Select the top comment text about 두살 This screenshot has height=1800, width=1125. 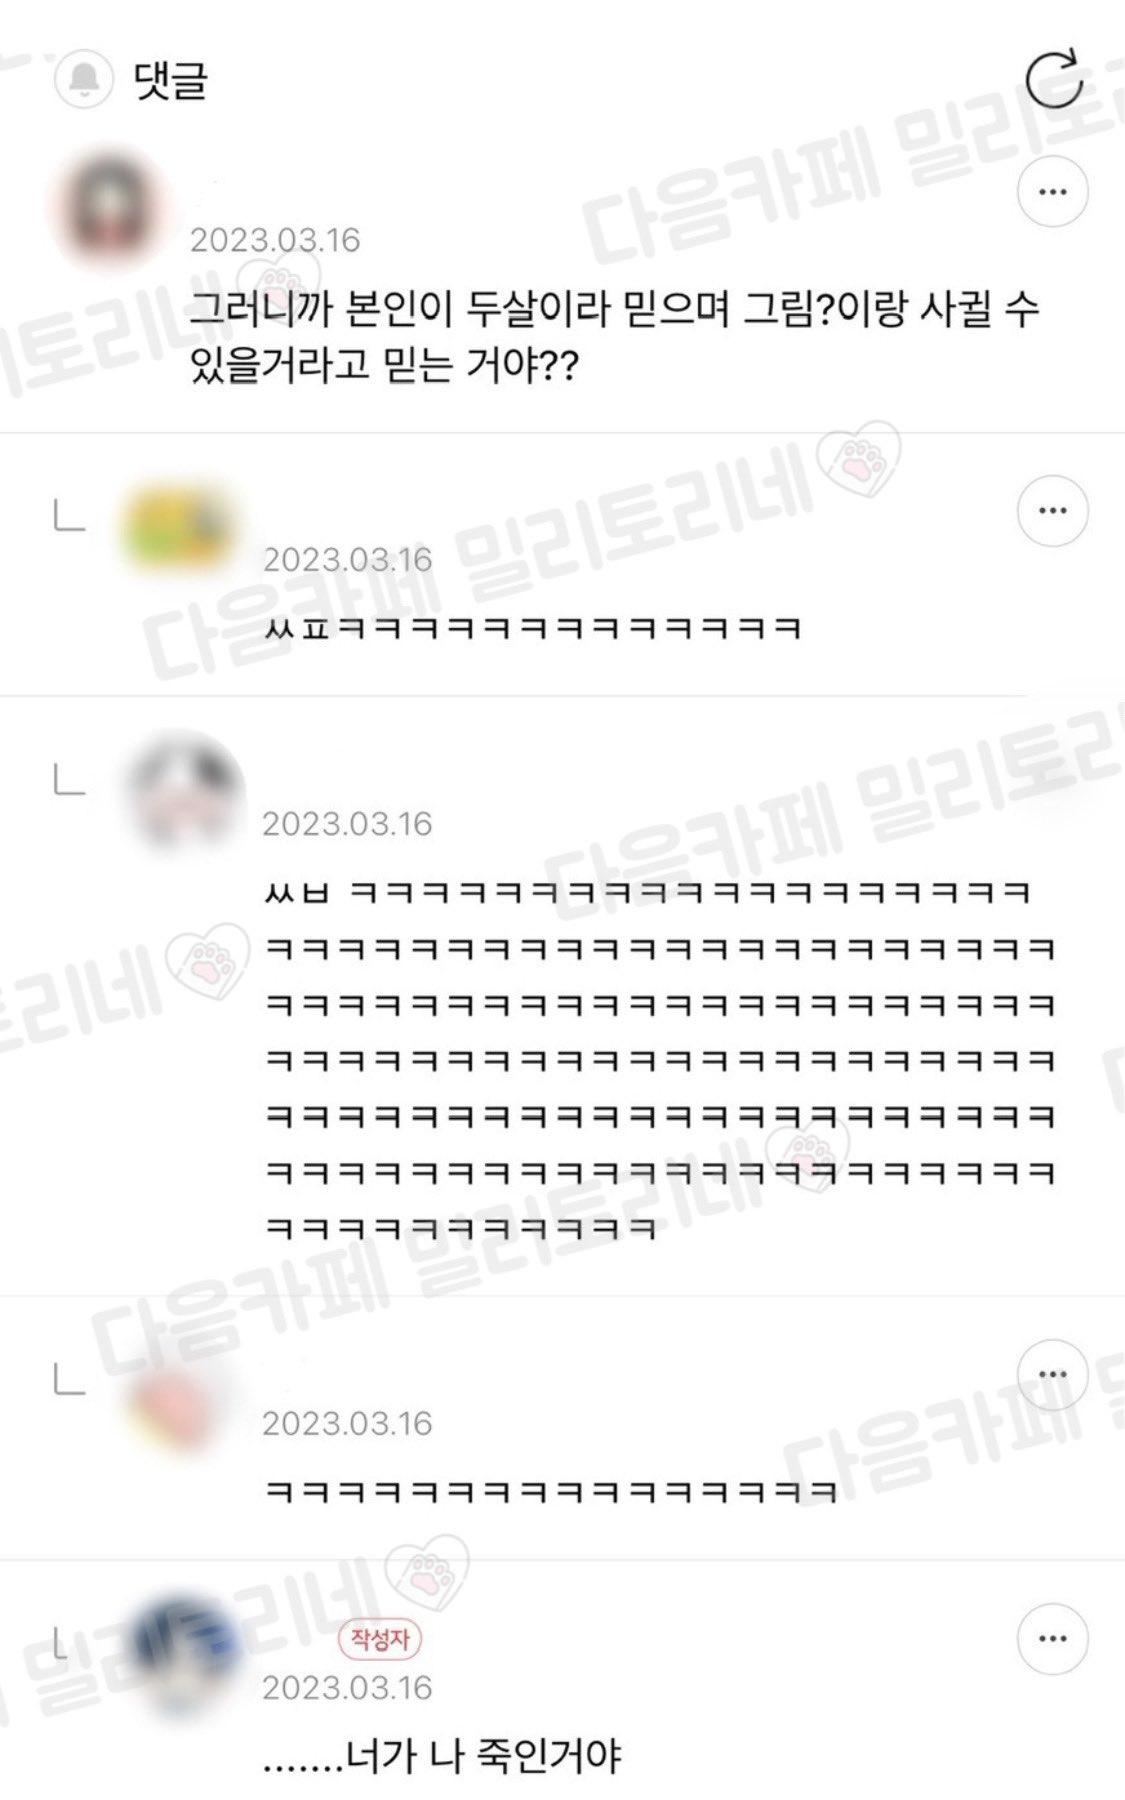coord(614,339)
